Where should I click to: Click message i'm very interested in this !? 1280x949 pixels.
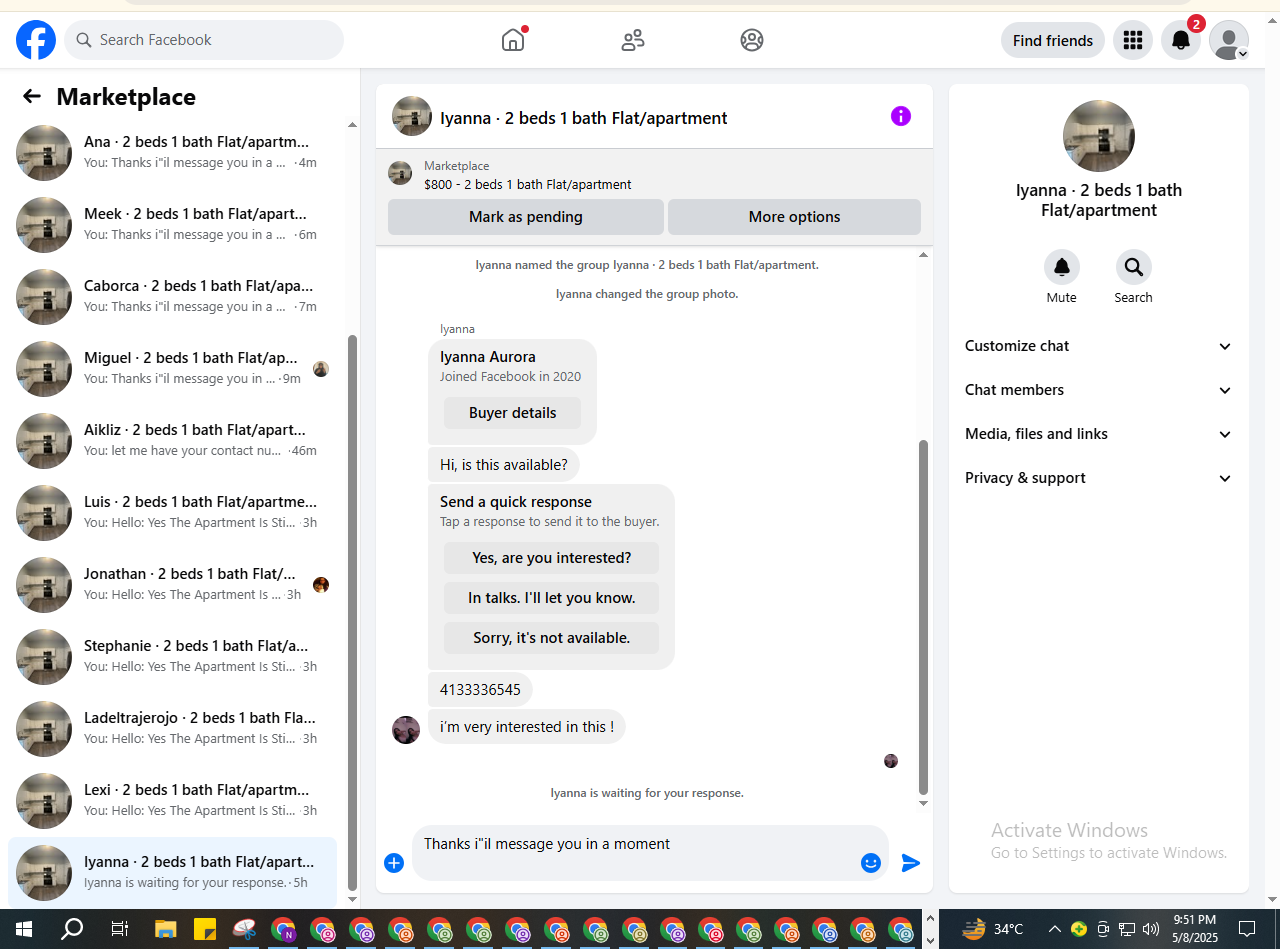(x=527, y=727)
